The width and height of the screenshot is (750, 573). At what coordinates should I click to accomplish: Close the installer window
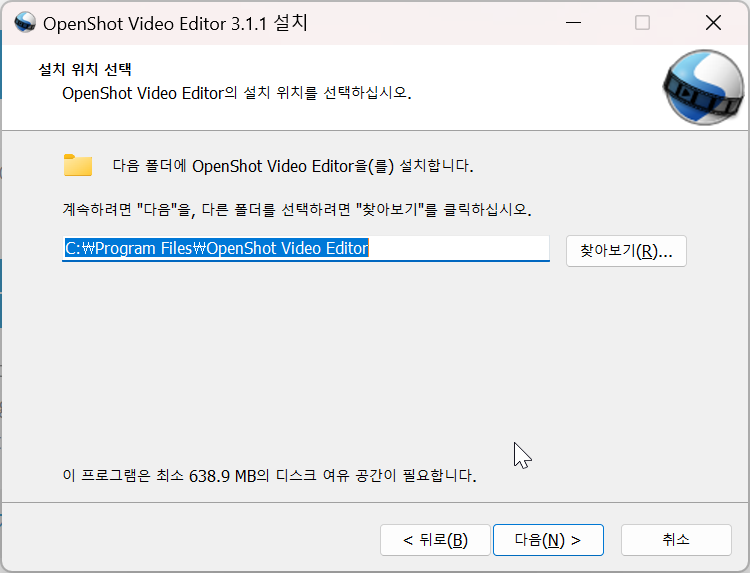click(x=713, y=22)
